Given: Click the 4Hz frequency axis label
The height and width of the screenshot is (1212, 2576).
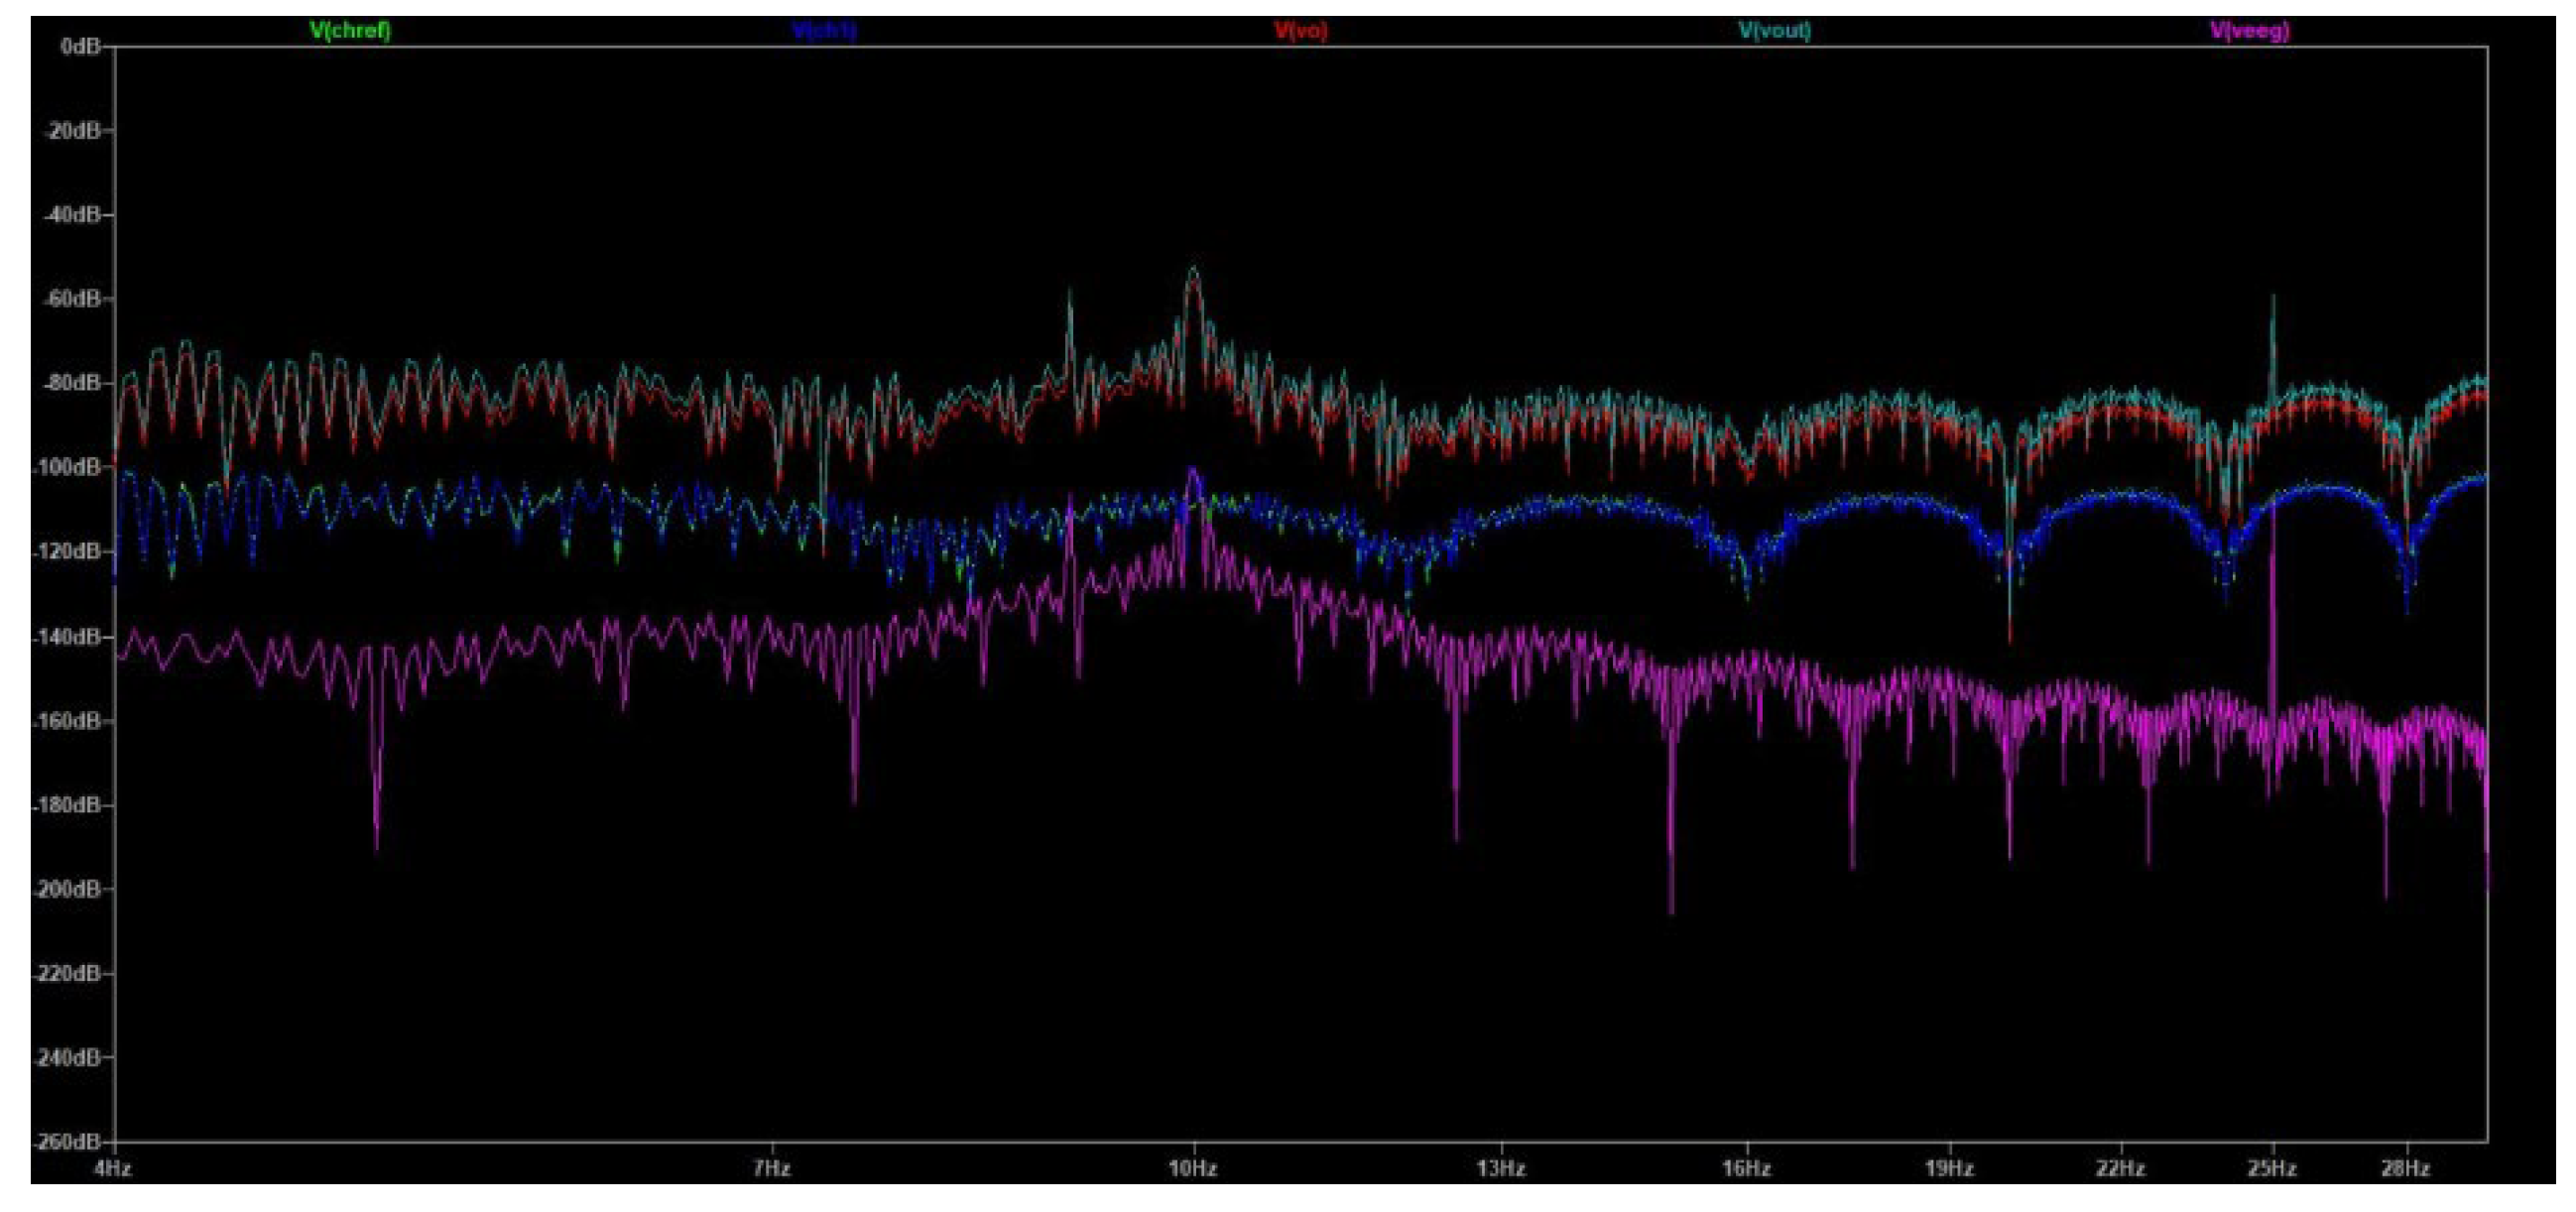Looking at the screenshot, I should (x=113, y=1169).
